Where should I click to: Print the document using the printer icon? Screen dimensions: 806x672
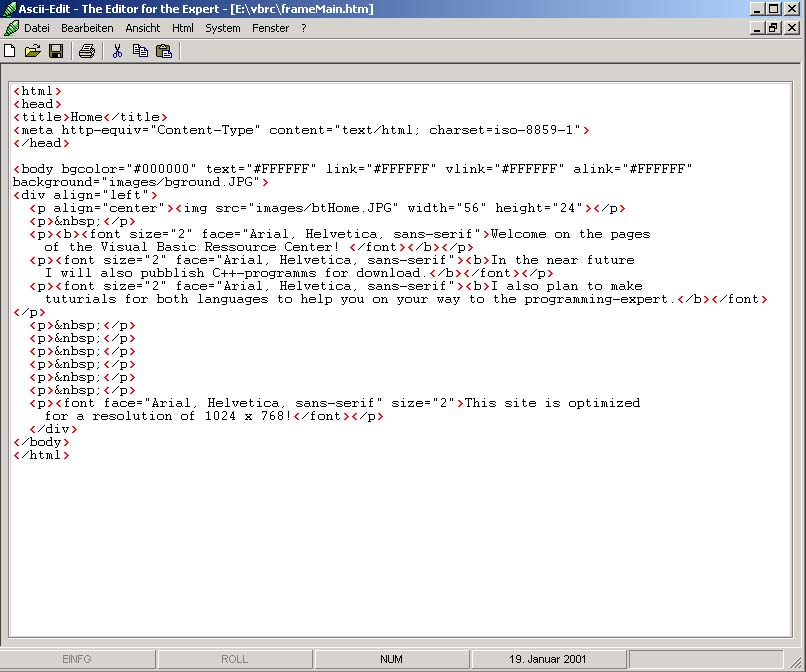pos(87,51)
